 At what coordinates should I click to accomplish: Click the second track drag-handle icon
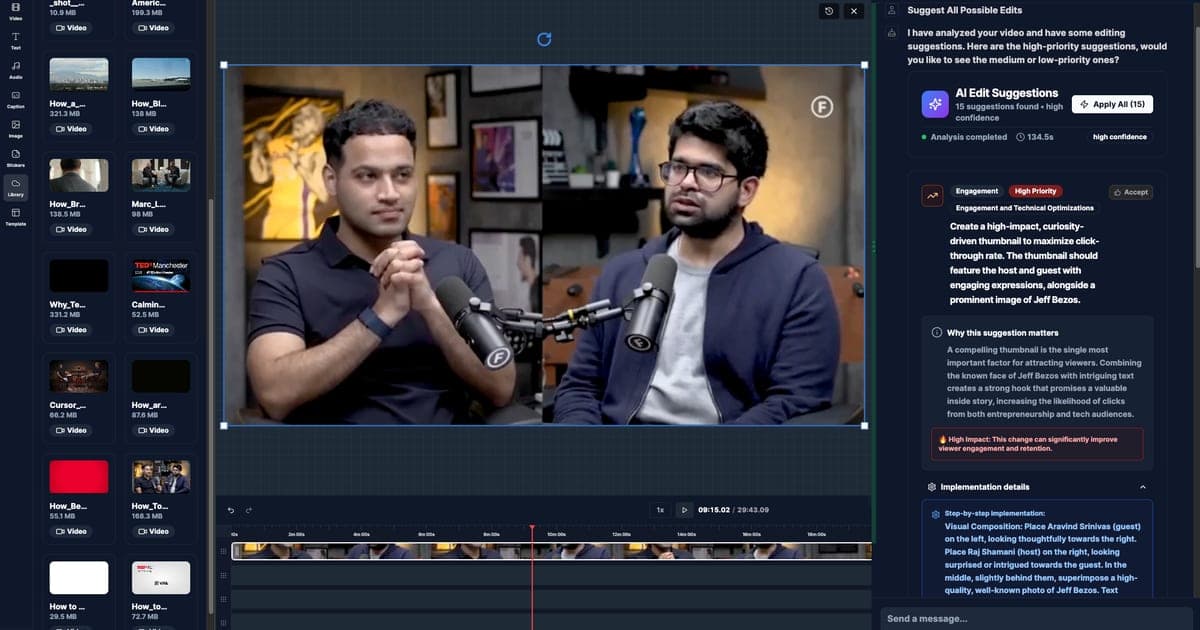click(x=223, y=576)
